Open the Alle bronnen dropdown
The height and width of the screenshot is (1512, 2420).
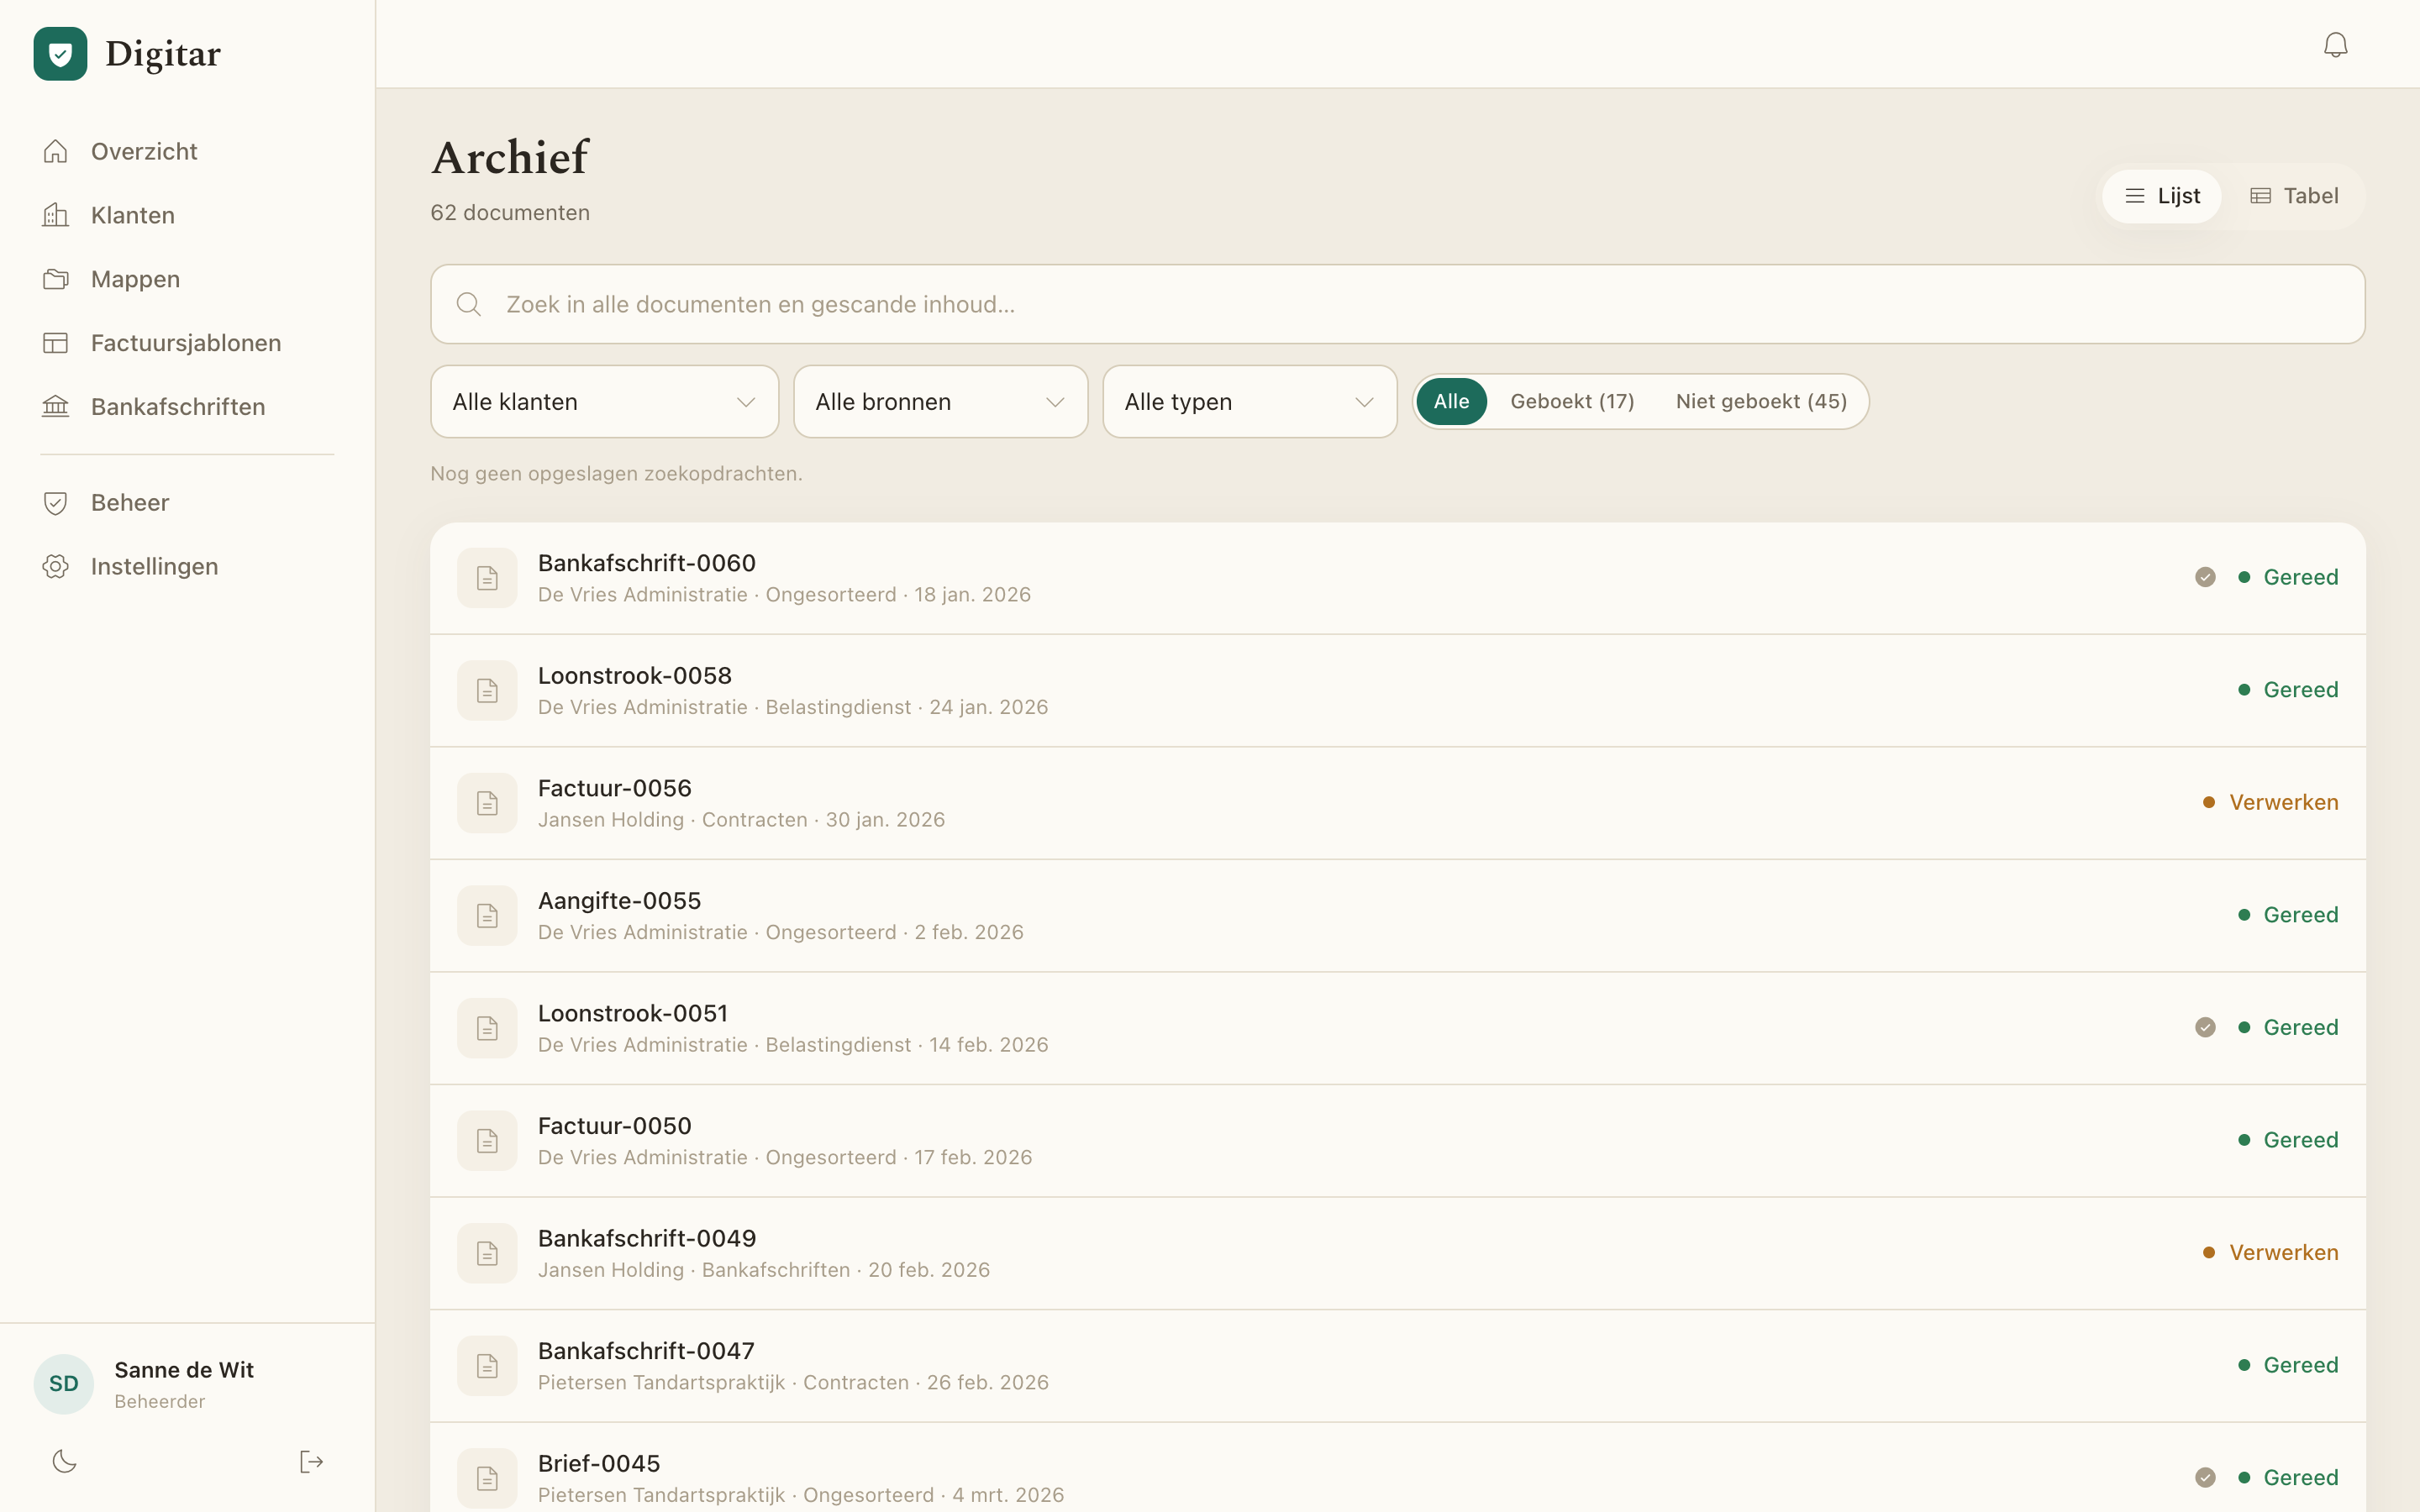[x=940, y=401]
